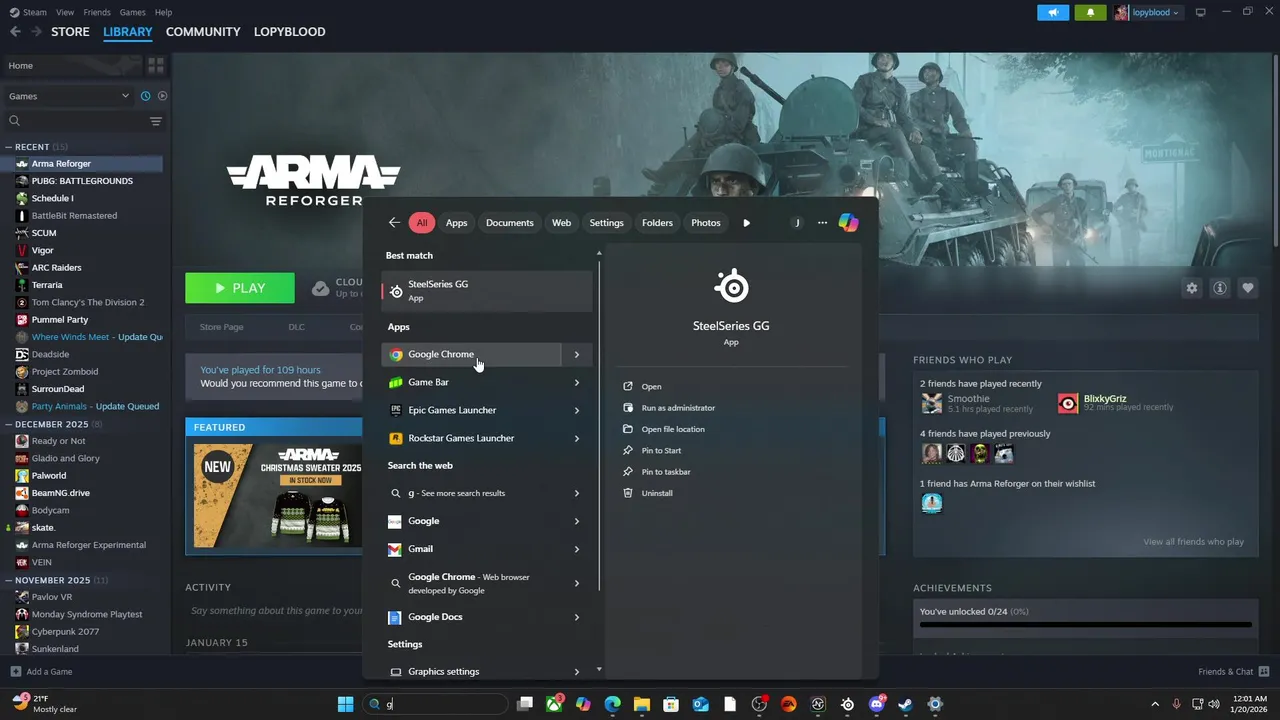
Task: Open Steam notifications bell icon
Action: [1090, 12]
